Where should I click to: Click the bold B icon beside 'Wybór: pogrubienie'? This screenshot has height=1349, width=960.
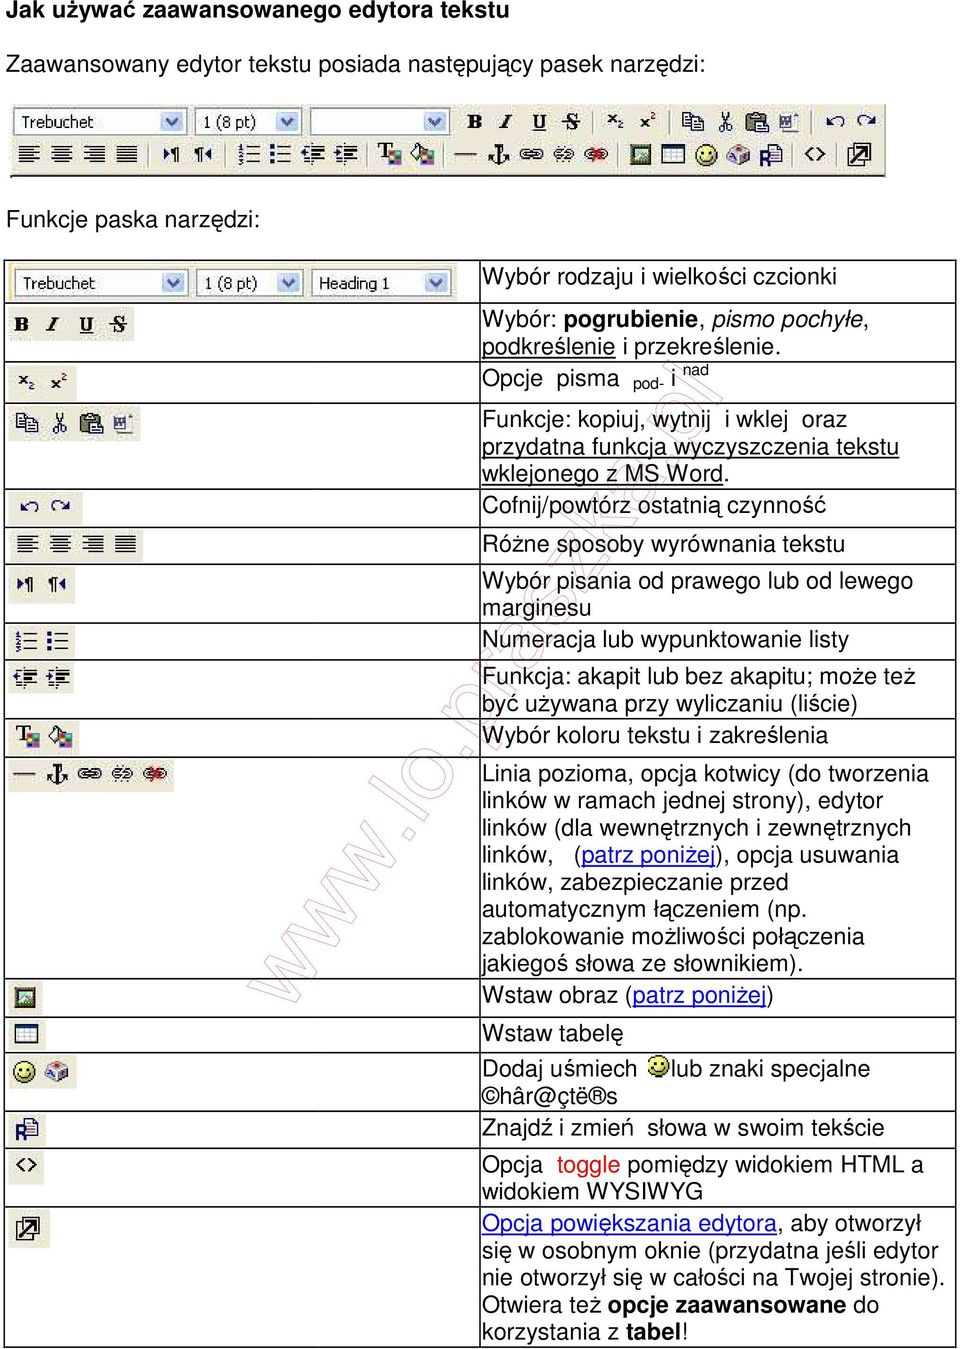click(x=22, y=324)
